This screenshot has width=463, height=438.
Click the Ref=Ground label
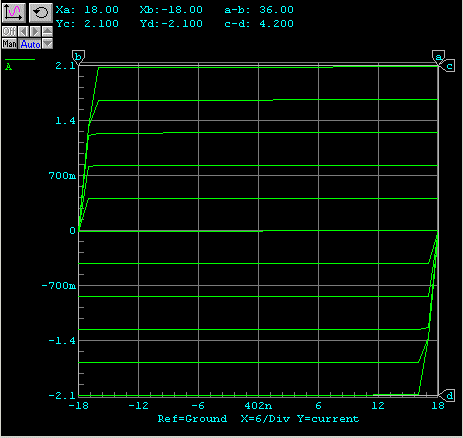[x=192, y=419]
